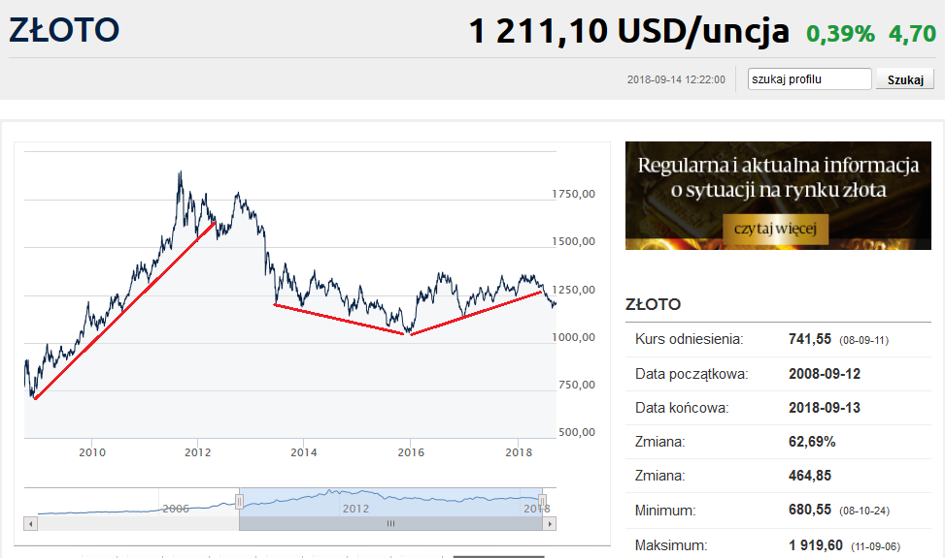Click the 1250,00 label on price axis
945x558 pixels.
[x=573, y=290]
